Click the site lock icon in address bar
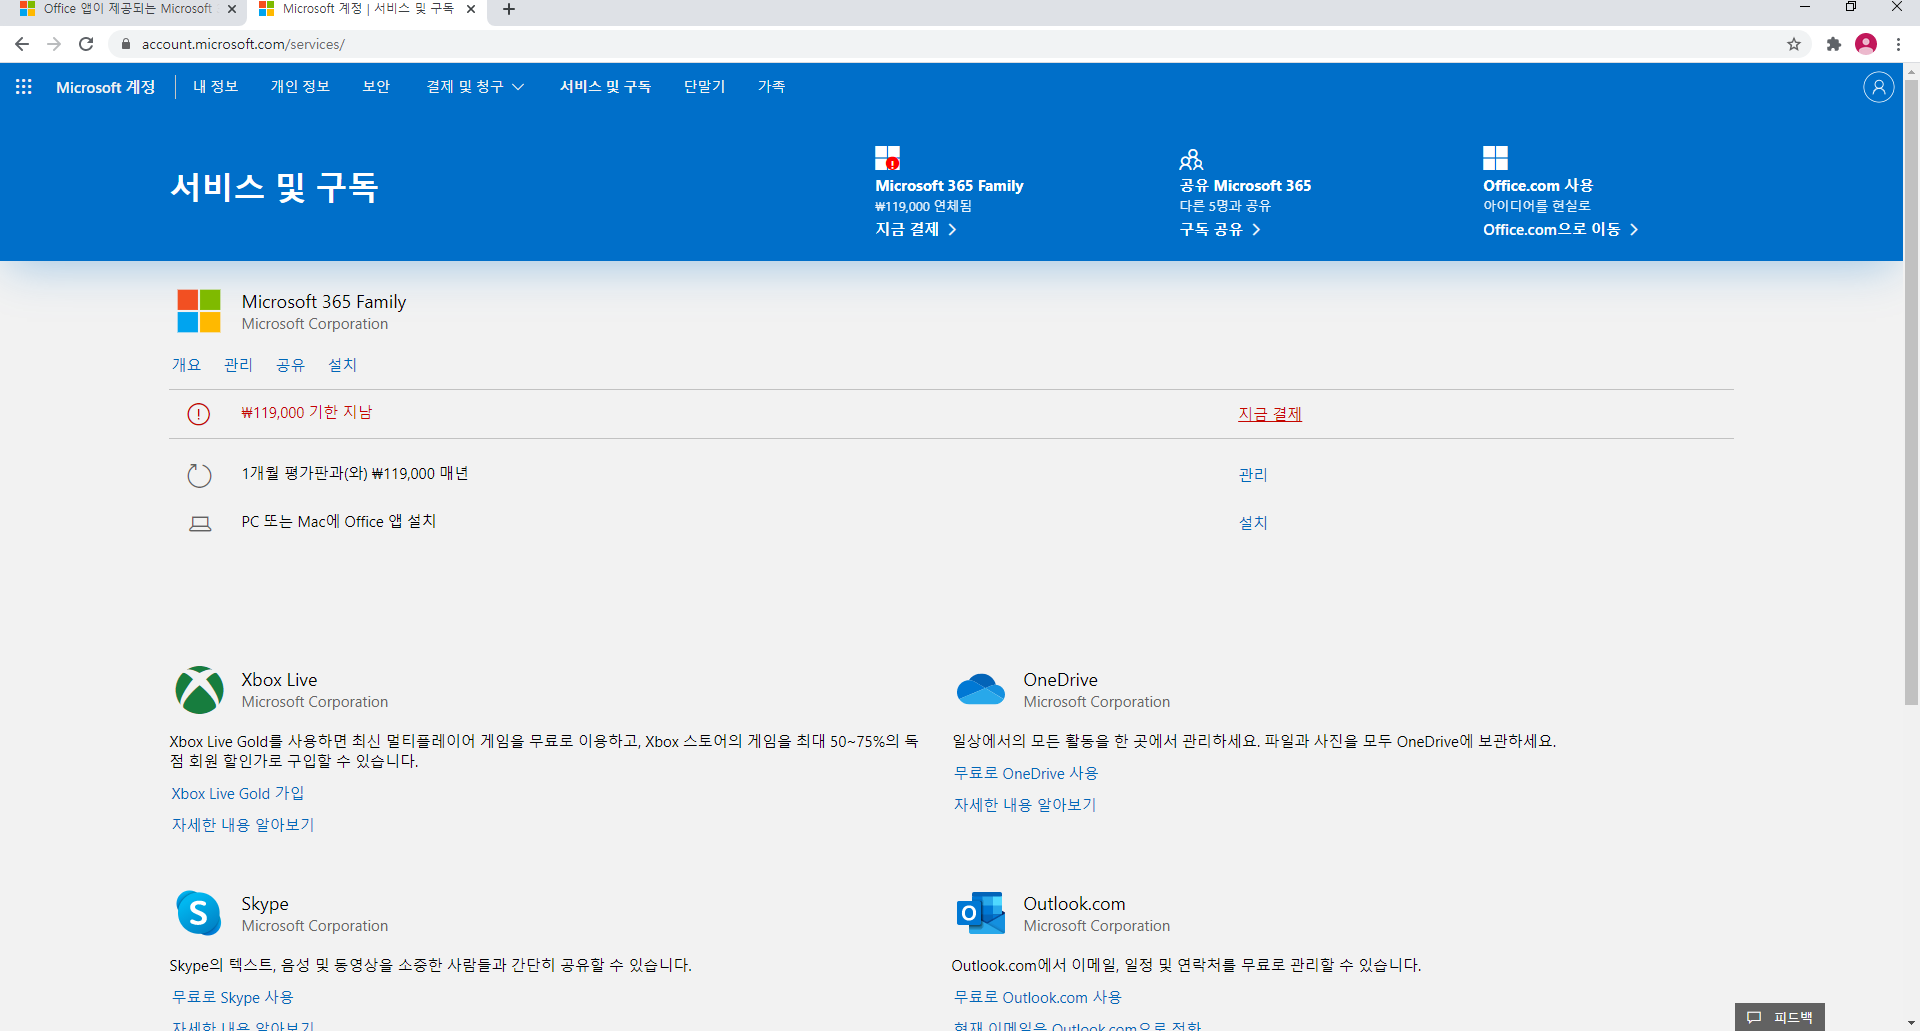 coord(126,44)
